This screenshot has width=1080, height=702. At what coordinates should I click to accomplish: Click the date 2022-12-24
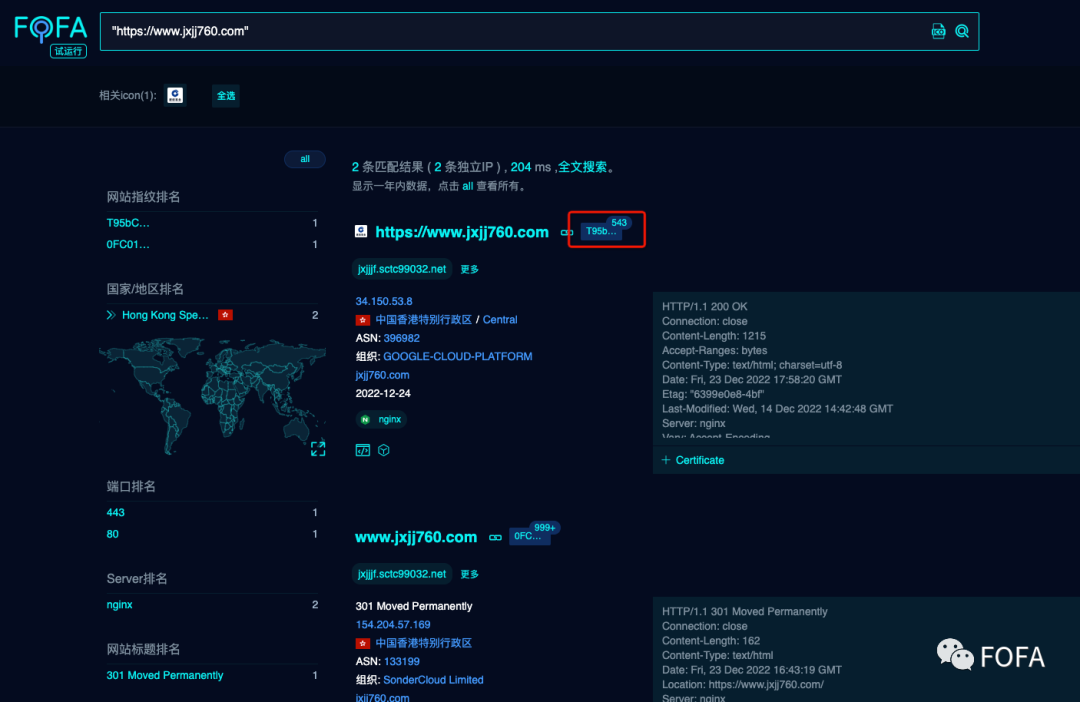[383, 393]
